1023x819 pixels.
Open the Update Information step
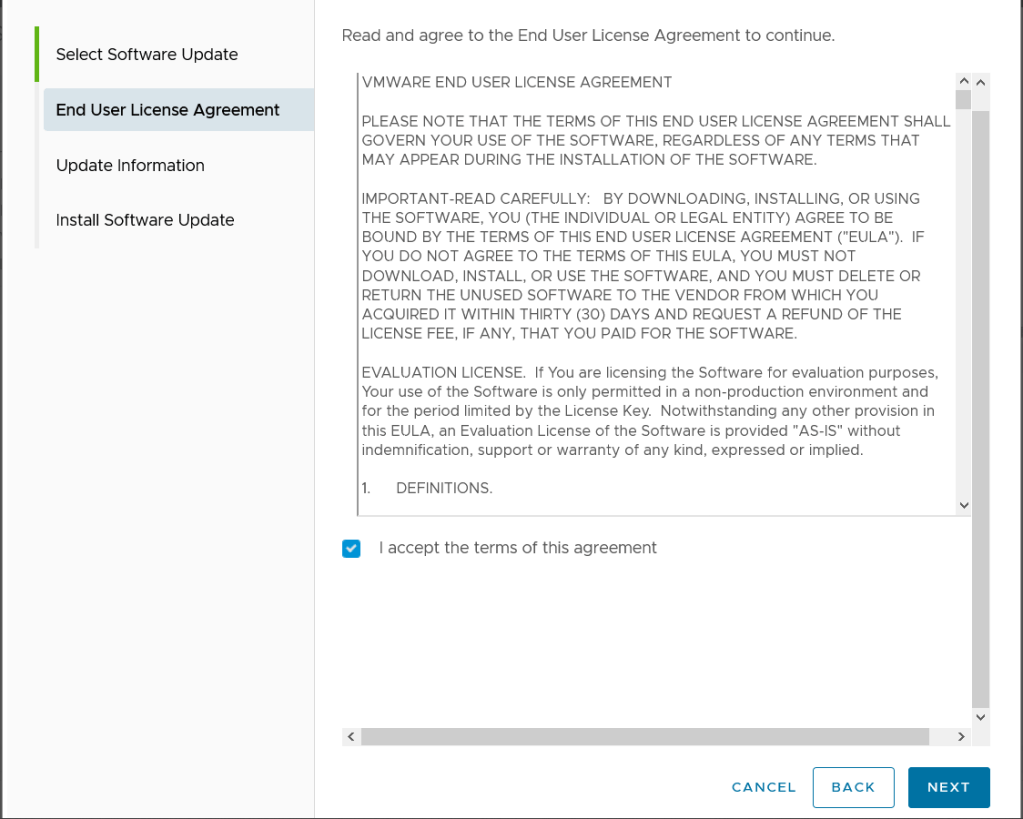130,165
